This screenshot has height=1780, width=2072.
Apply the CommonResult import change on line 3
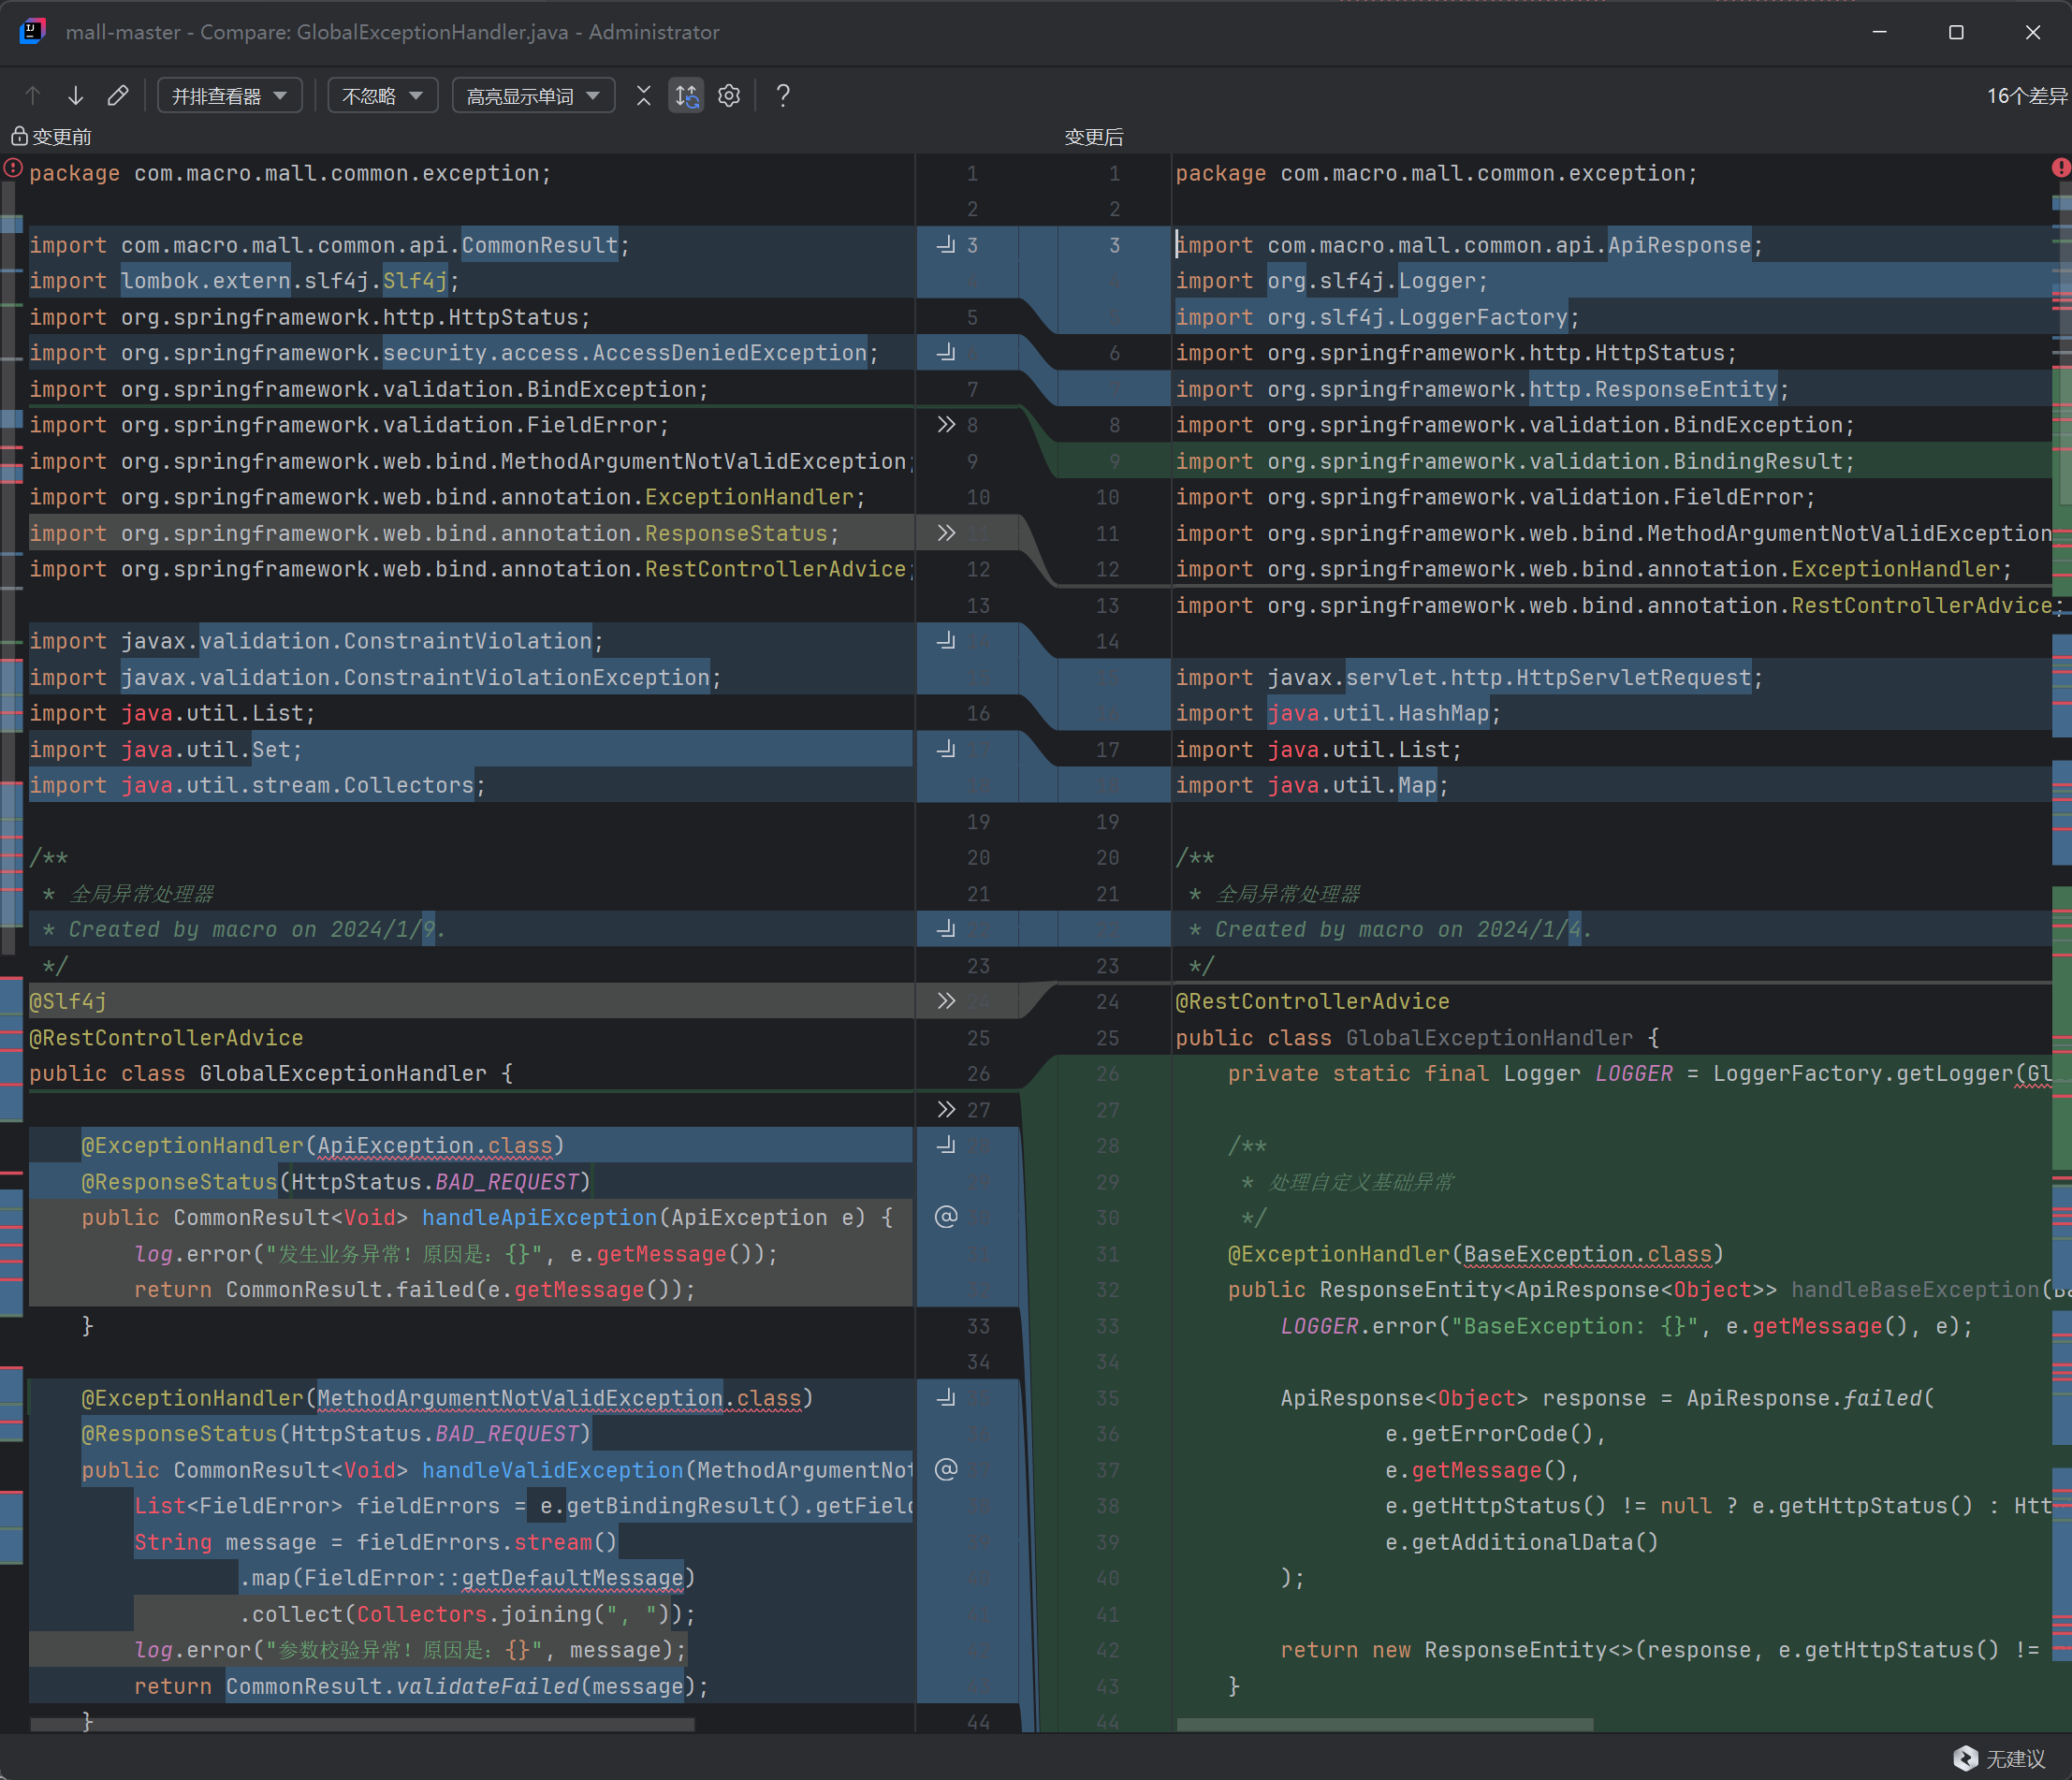point(945,245)
